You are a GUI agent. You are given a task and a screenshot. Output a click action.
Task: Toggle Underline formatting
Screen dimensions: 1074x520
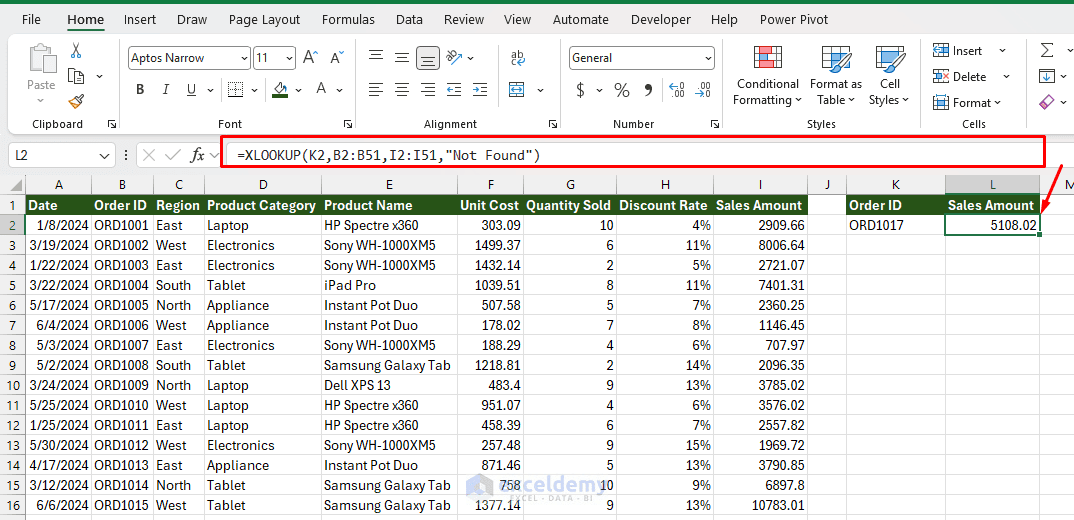coord(191,89)
